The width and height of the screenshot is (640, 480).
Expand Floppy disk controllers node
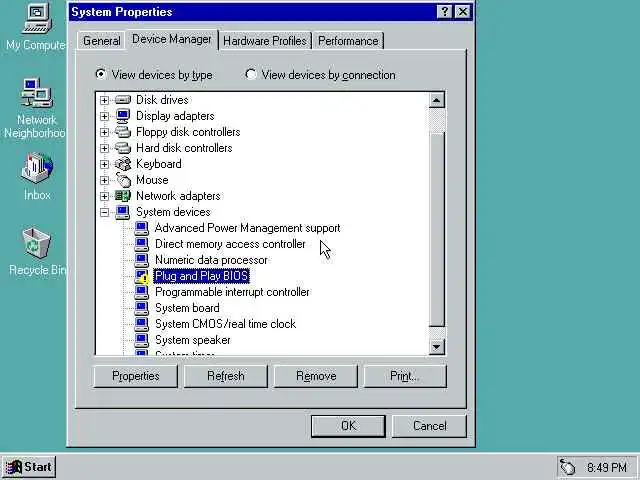point(104,132)
